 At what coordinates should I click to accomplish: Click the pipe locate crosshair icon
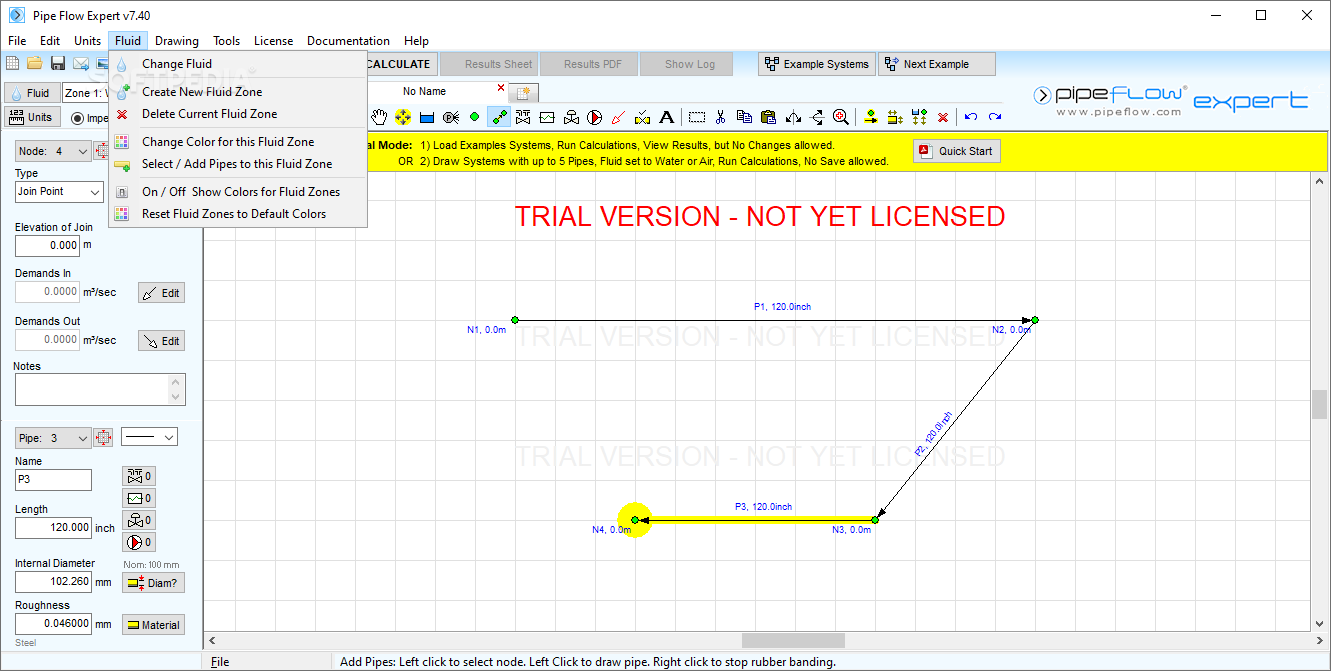coord(103,438)
